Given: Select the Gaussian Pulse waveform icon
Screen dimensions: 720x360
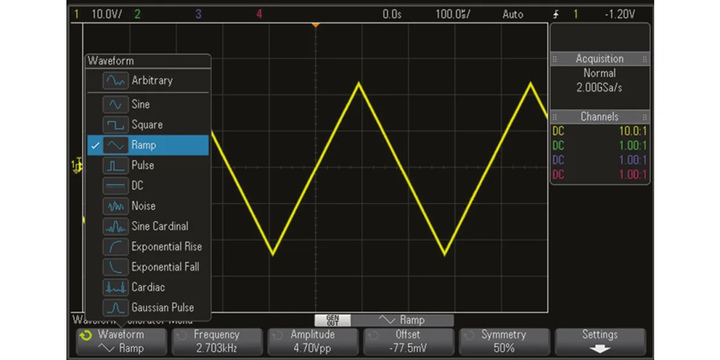Looking at the screenshot, I should point(115,308).
